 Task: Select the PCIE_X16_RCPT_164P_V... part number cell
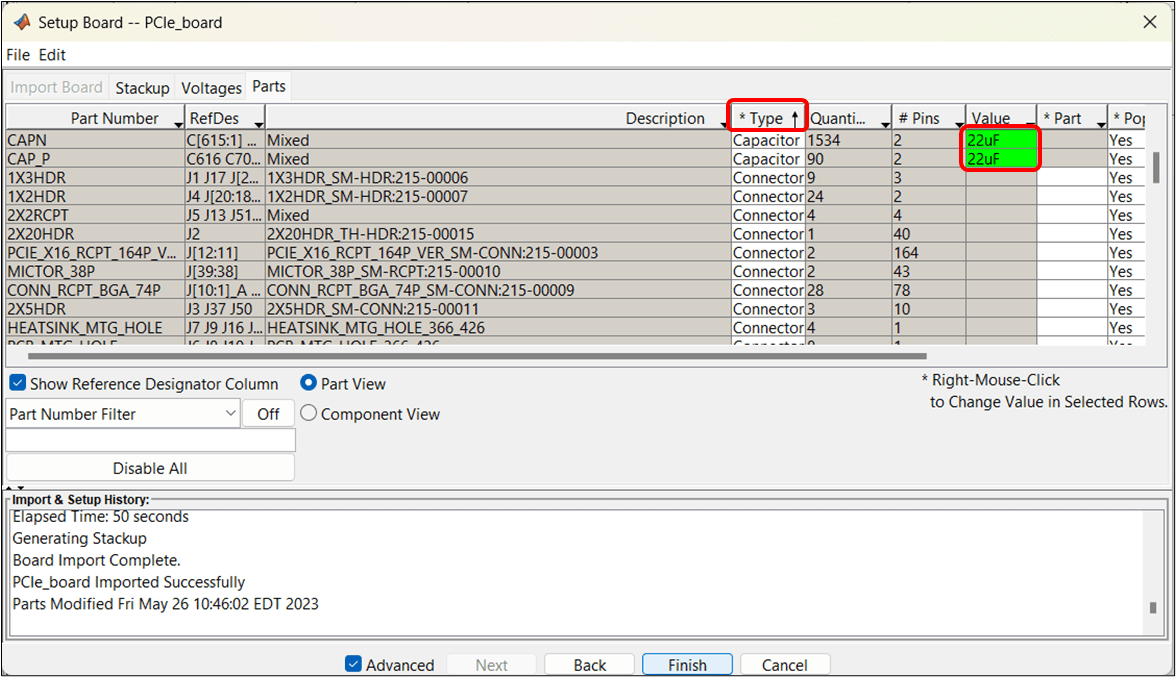[95, 253]
